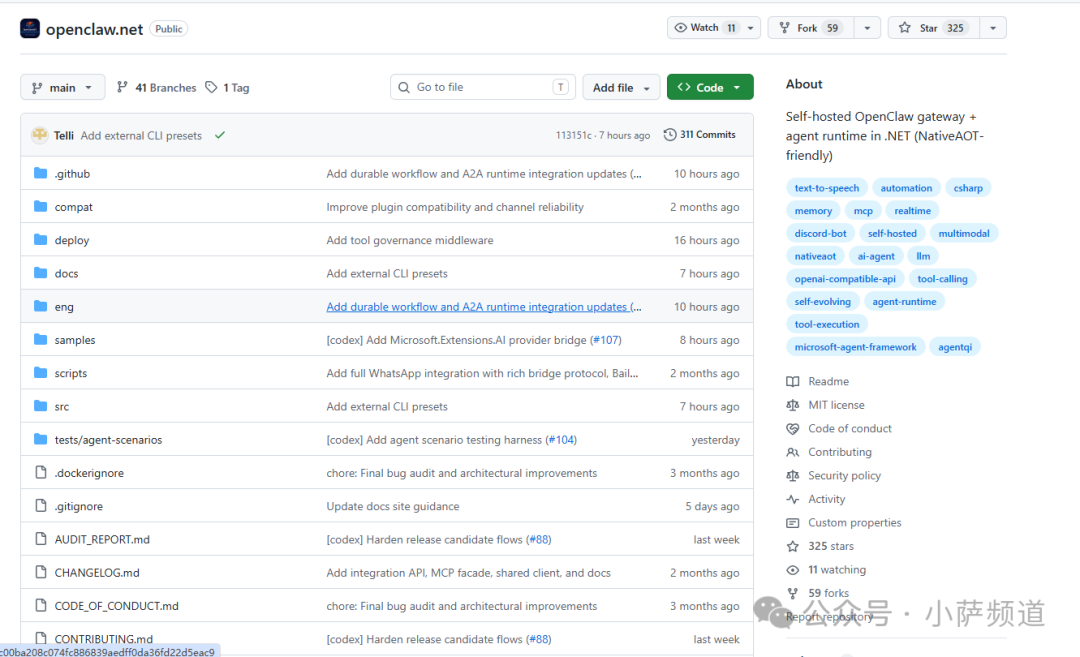Click Telli's avatar in the commit row
The width and height of the screenshot is (1080, 657).
pyautogui.click(x=39, y=135)
